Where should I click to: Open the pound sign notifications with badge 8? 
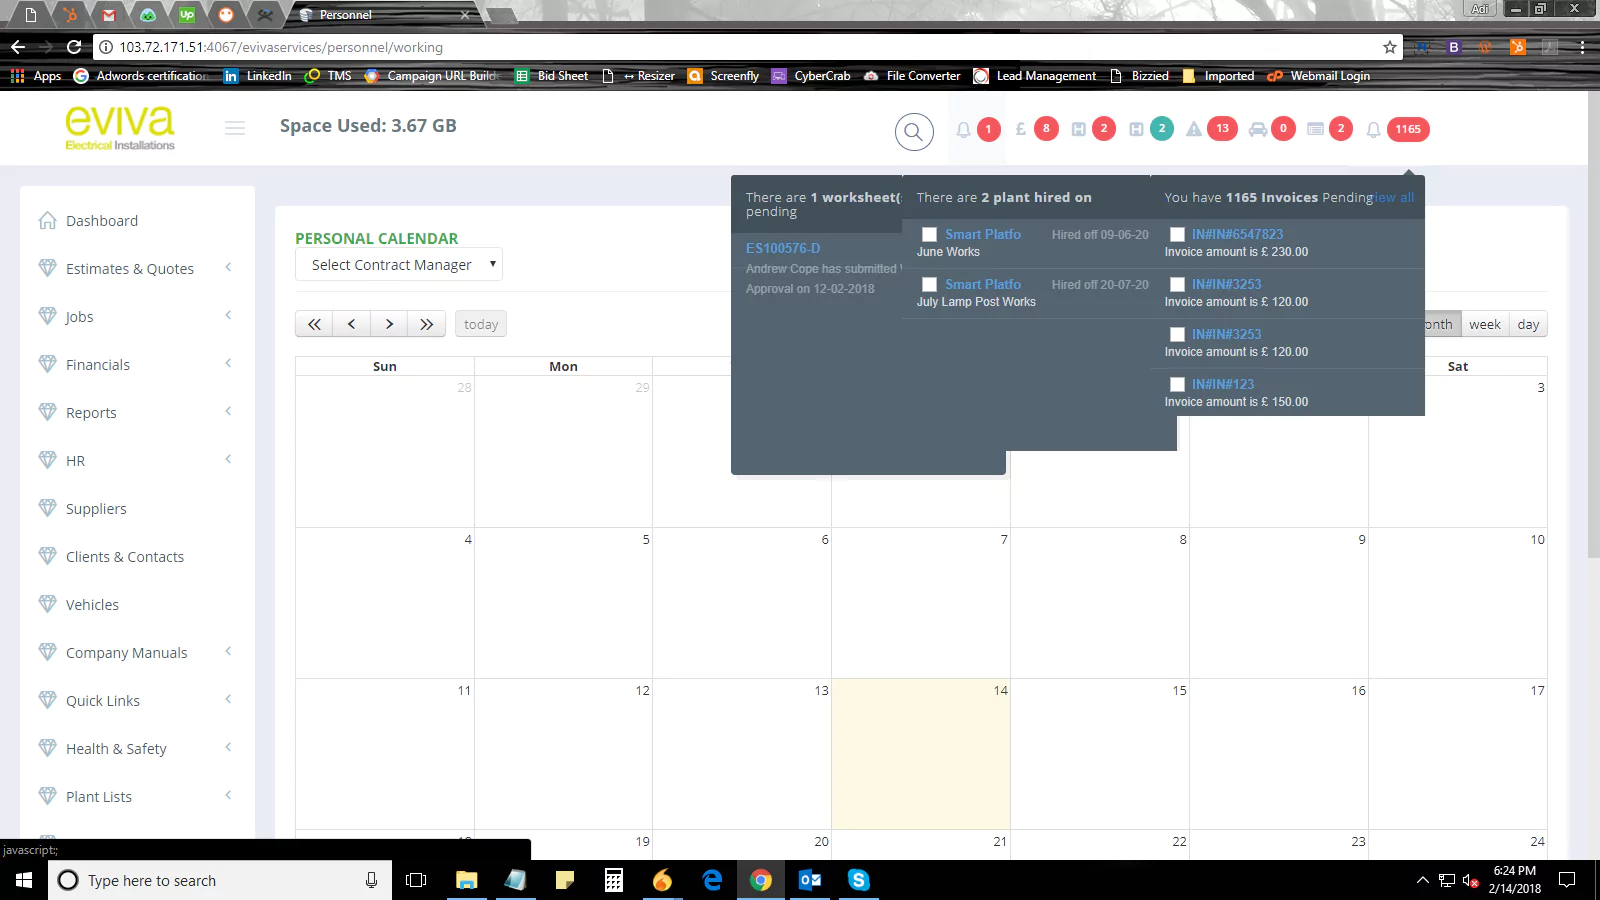[x=1021, y=129]
